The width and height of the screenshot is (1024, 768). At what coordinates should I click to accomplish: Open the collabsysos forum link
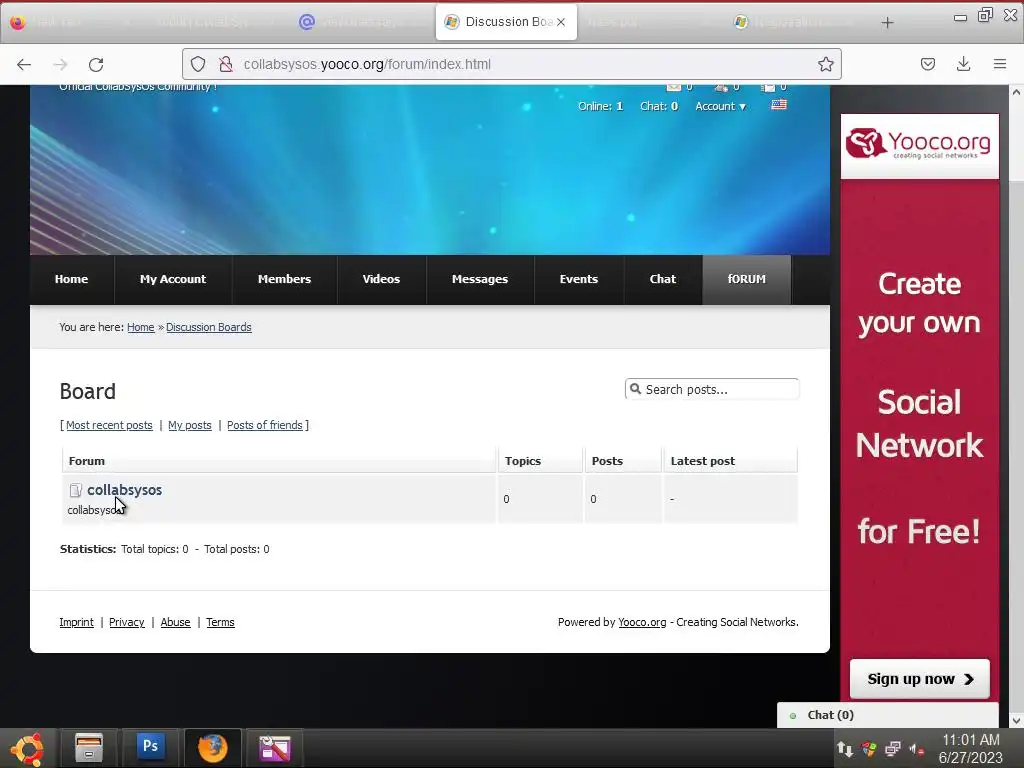pos(124,490)
